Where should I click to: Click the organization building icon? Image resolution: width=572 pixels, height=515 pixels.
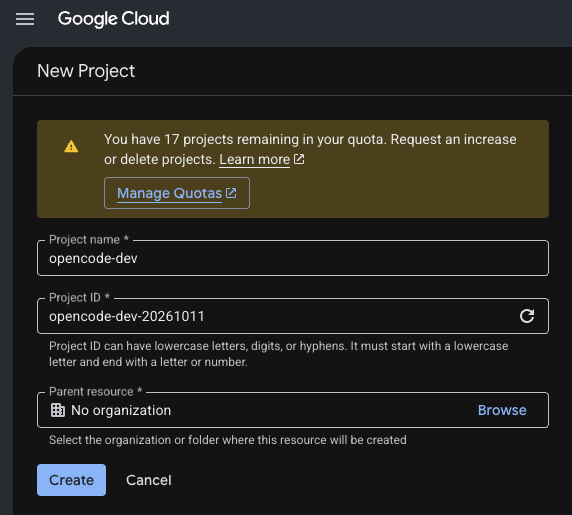[x=58, y=410]
